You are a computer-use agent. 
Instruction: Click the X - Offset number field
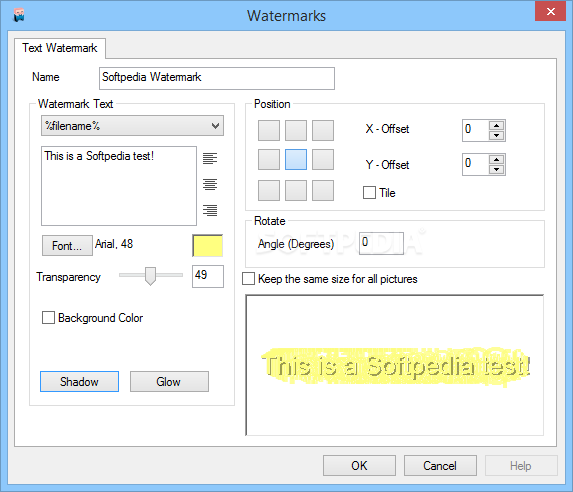pyautogui.click(x=475, y=130)
